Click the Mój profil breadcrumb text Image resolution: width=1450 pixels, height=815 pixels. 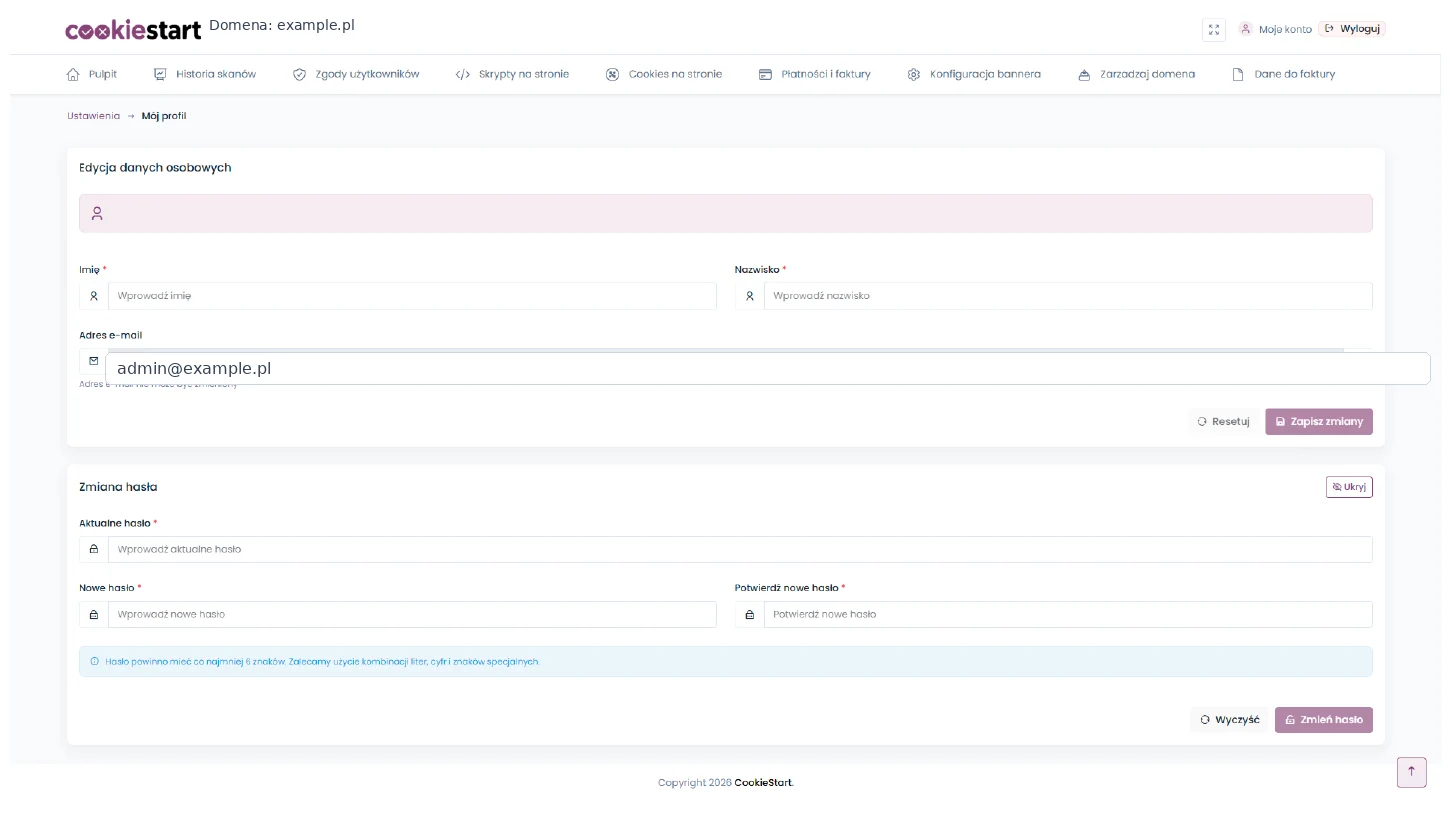[164, 116]
